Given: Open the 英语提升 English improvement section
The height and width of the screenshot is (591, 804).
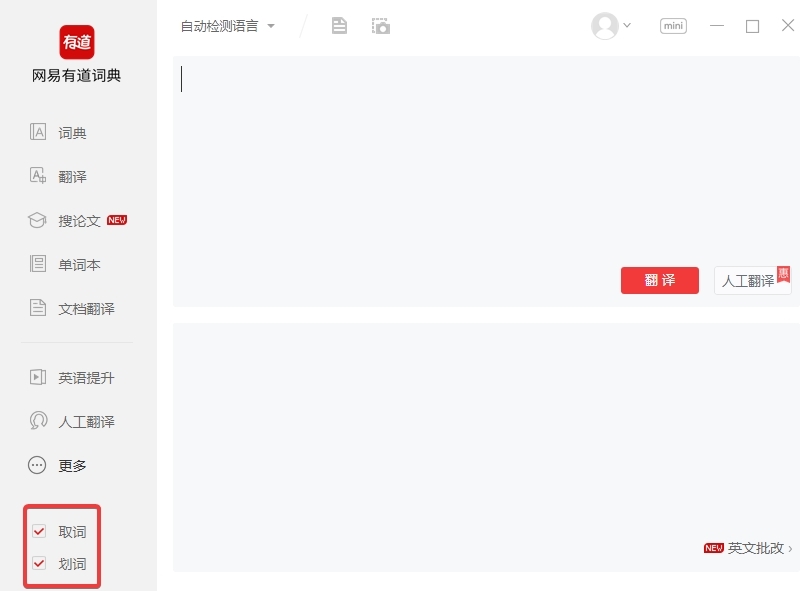Looking at the screenshot, I should click(x=80, y=377).
